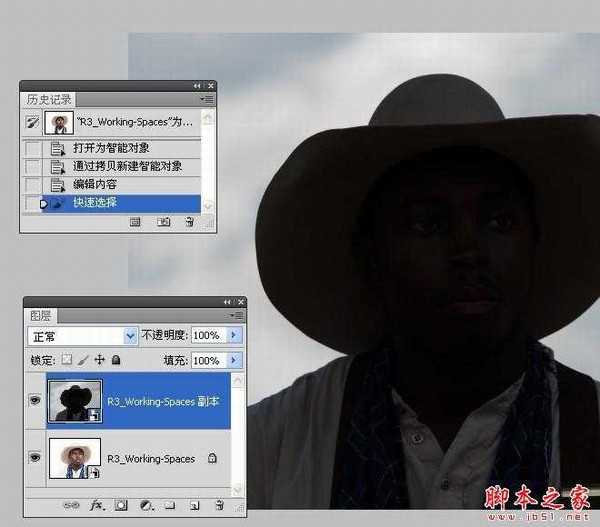Image resolution: width=600 pixels, height=527 pixels.
Task: Click the History panel scroll-up arrow
Action: 208,116
